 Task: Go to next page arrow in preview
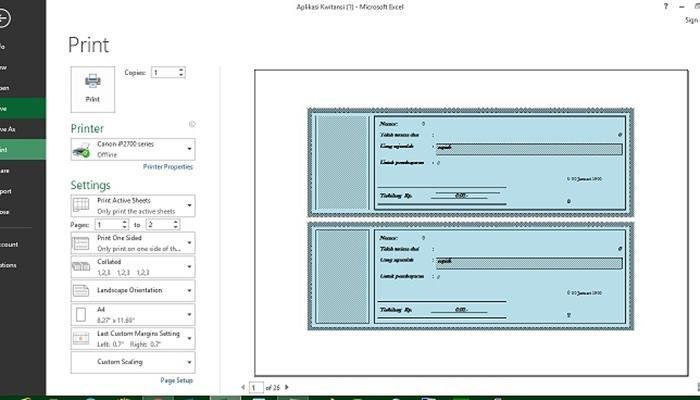coord(287,387)
